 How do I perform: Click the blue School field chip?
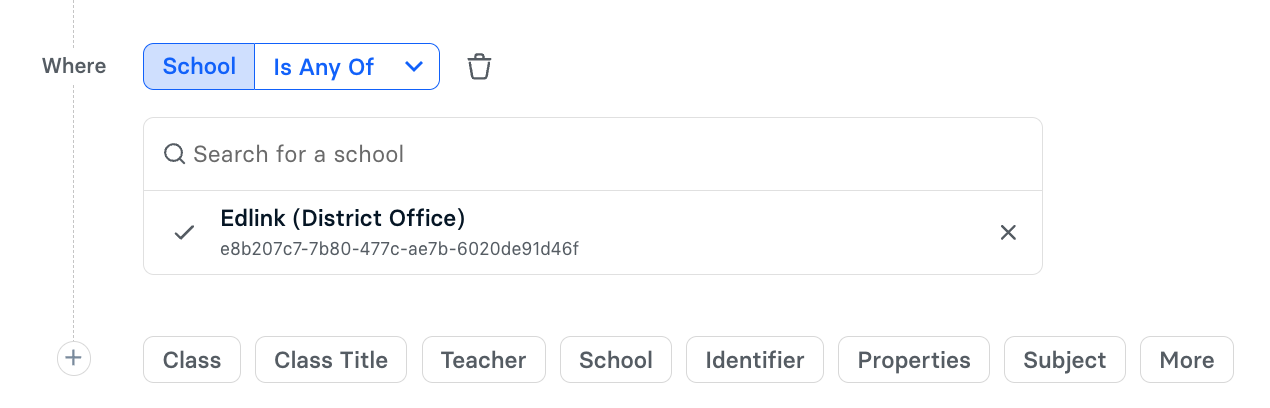[199, 67]
